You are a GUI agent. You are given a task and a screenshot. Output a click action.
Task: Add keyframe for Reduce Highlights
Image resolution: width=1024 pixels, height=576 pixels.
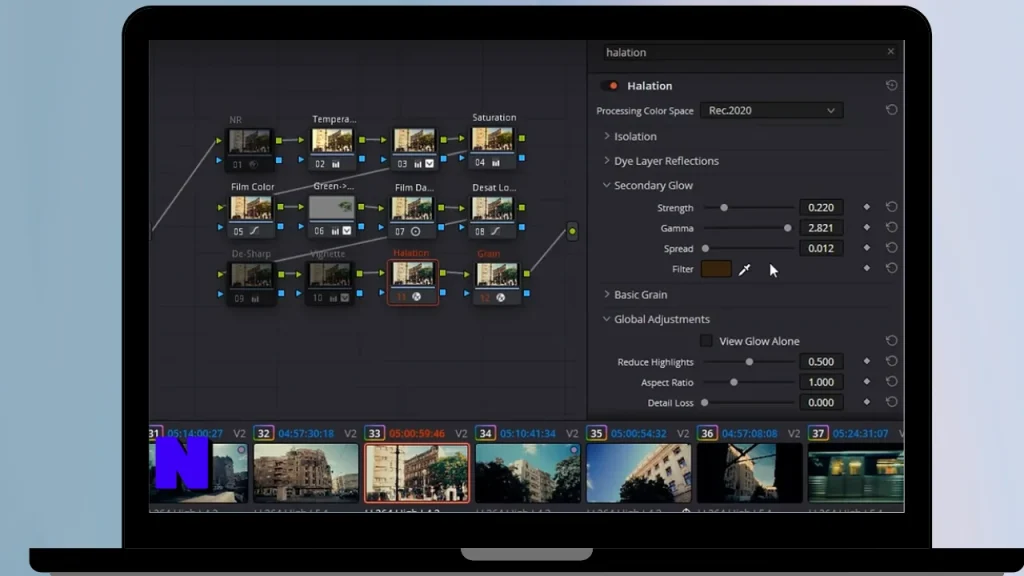click(x=867, y=361)
